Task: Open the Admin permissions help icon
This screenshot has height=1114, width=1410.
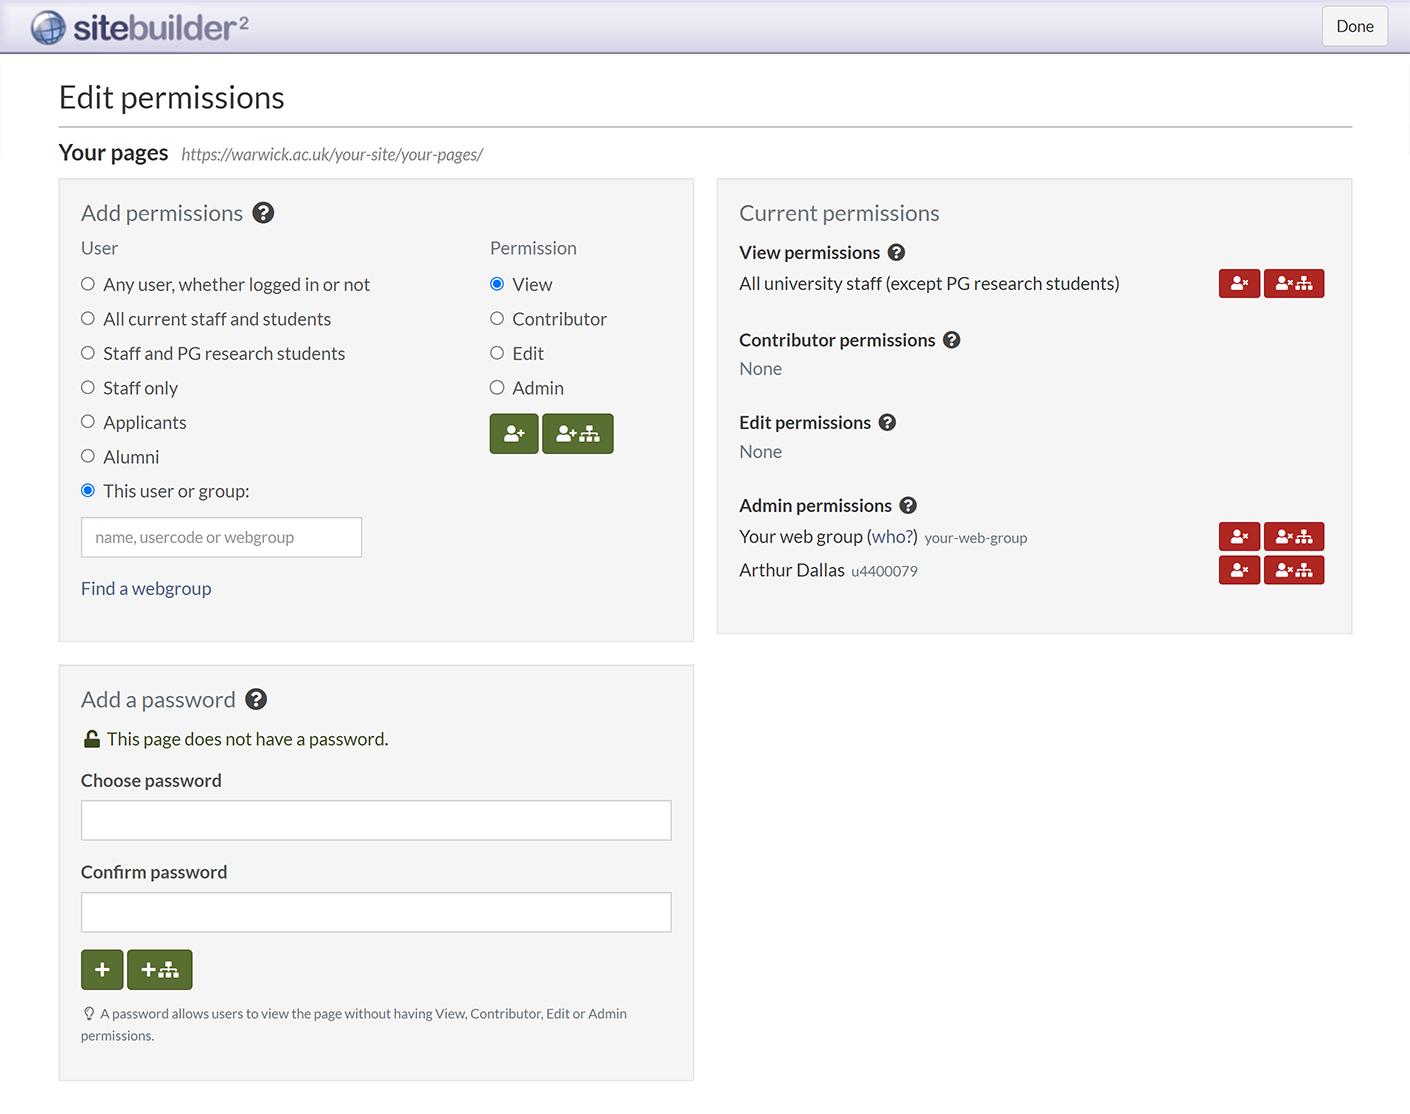Action: coord(908,505)
